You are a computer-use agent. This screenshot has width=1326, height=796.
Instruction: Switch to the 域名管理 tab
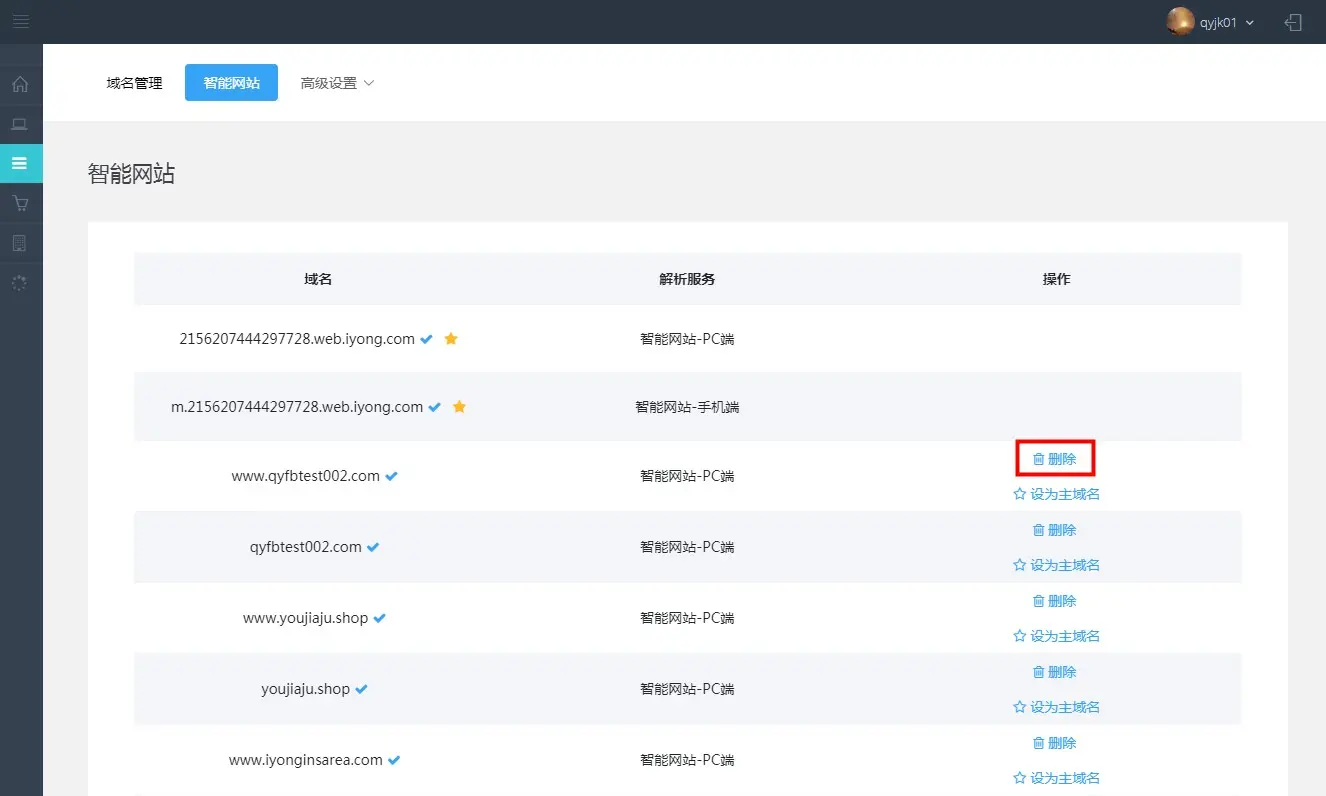click(134, 83)
